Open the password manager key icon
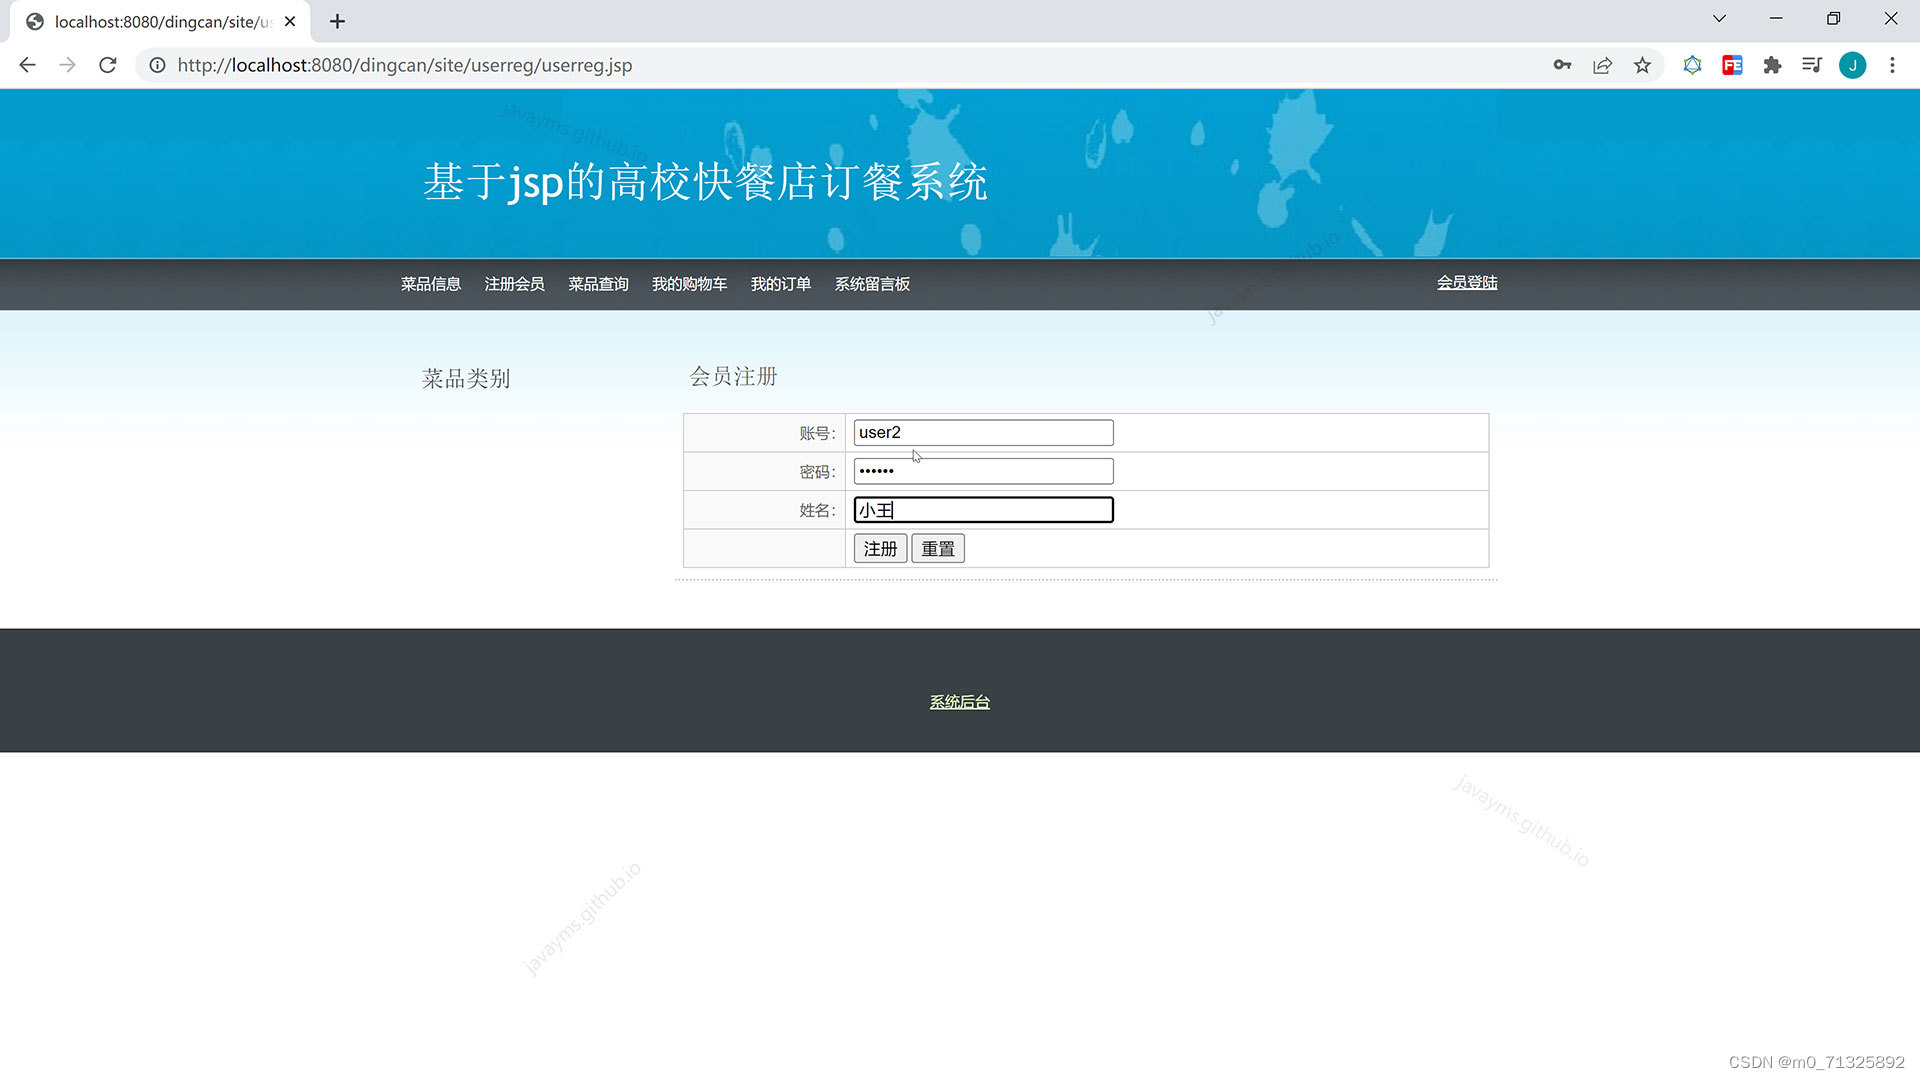This screenshot has width=1920, height=1080. click(x=1562, y=65)
